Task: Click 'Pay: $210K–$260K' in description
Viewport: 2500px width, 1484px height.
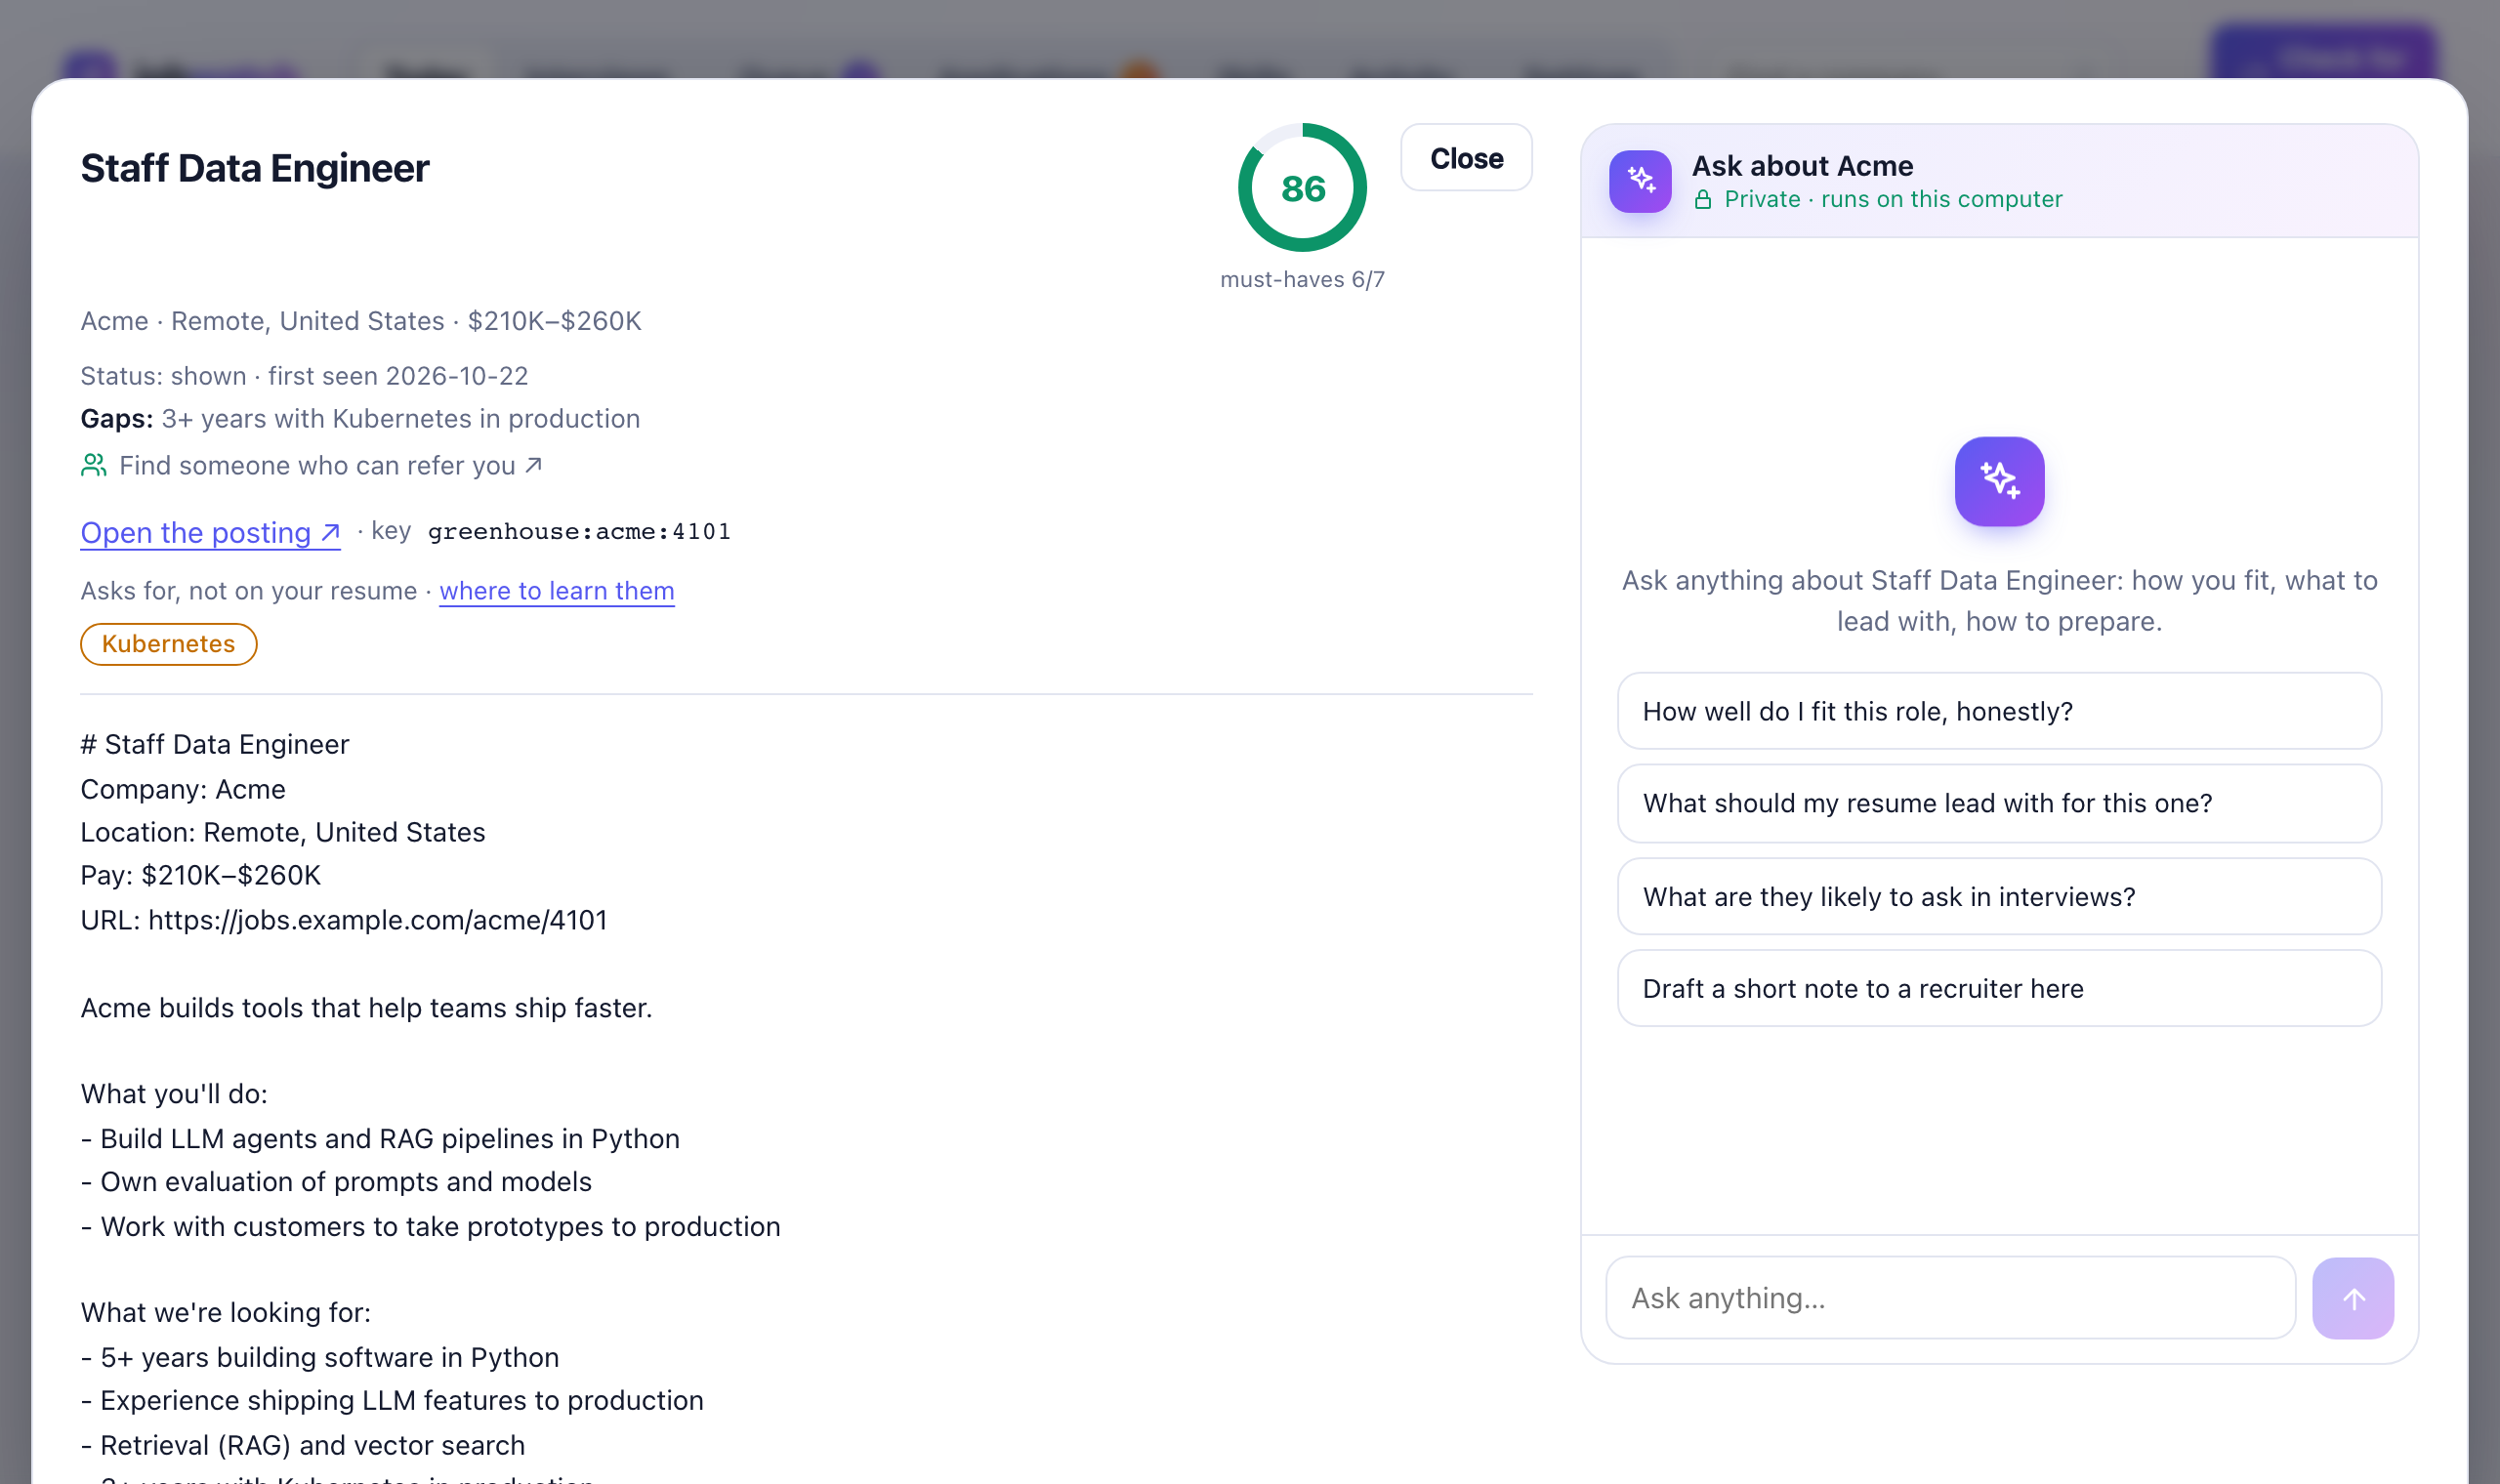Action: (x=201, y=875)
